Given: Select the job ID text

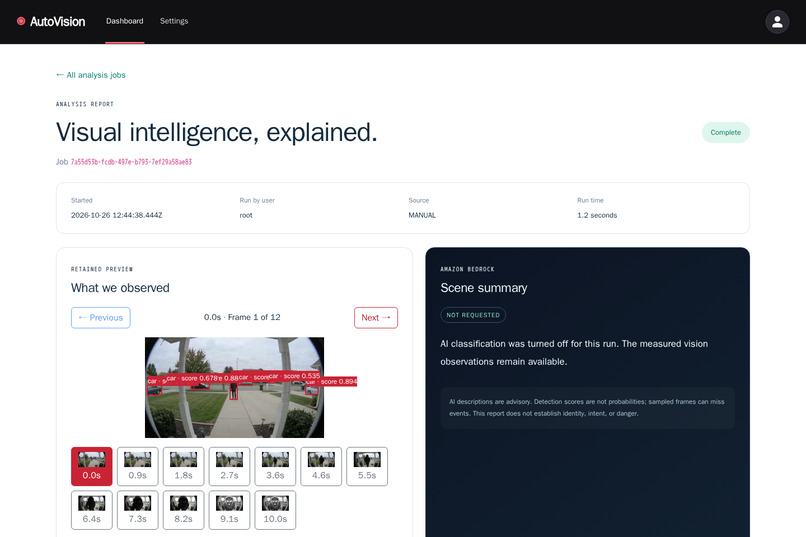Looking at the screenshot, I should pos(131,162).
